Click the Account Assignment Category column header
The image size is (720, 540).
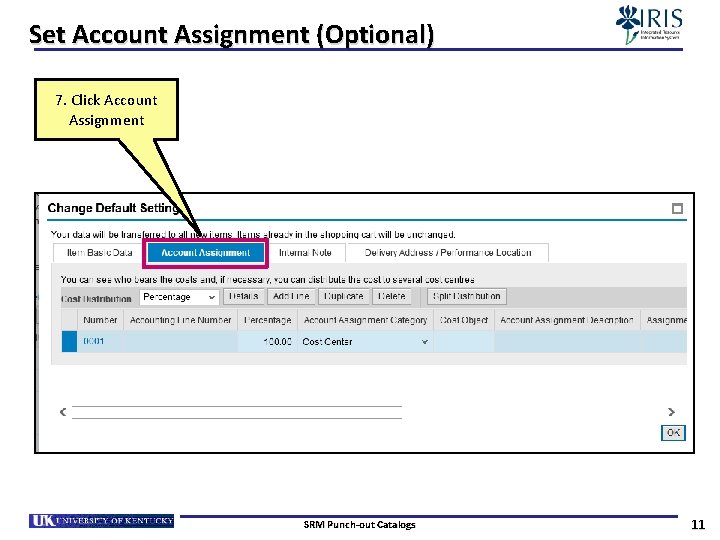coord(366,320)
